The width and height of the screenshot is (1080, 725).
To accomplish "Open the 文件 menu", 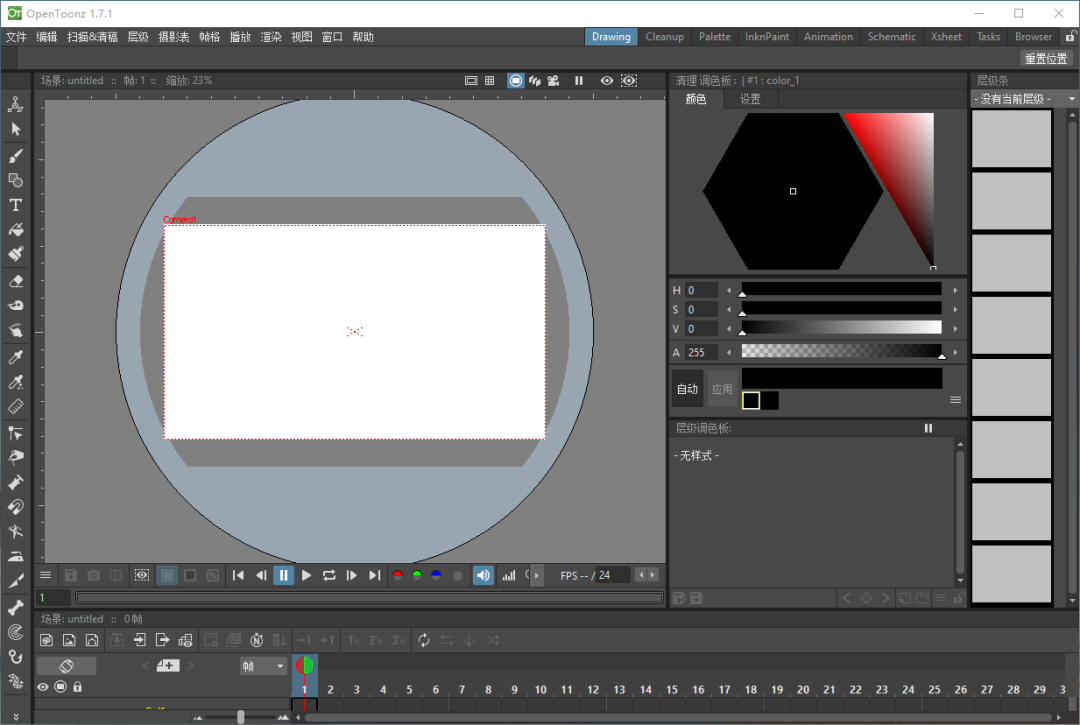I will (16, 36).
